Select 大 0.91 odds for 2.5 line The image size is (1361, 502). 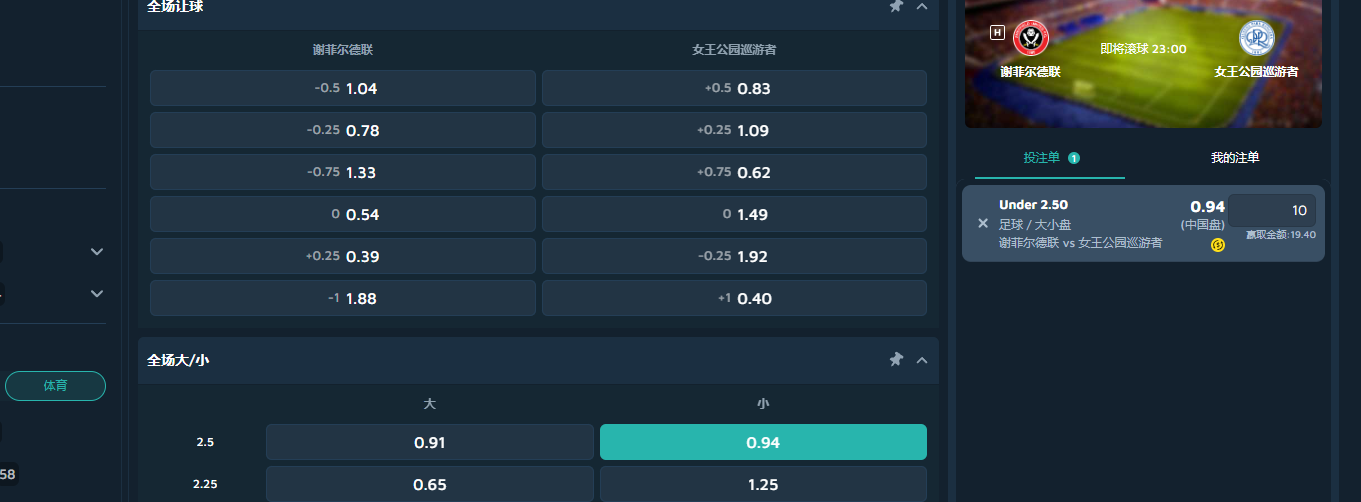(429, 442)
